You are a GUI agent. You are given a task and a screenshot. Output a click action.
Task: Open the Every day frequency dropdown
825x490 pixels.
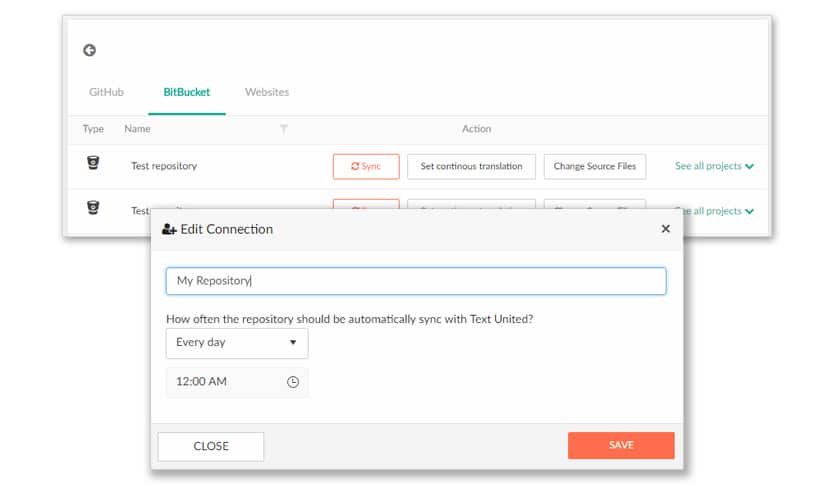(x=237, y=343)
